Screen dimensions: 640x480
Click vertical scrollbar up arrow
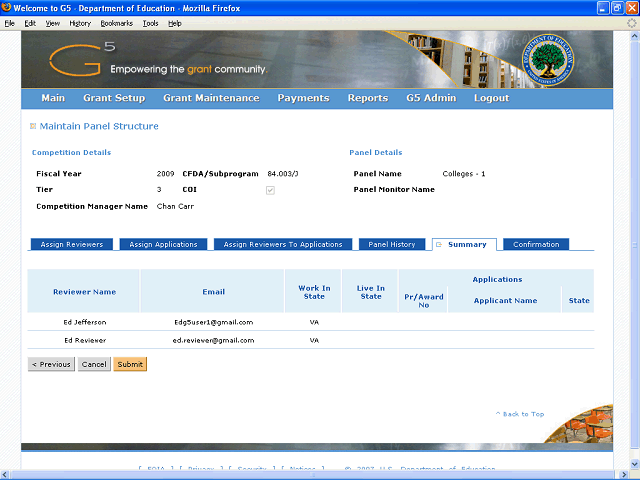[x=635, y=36]
